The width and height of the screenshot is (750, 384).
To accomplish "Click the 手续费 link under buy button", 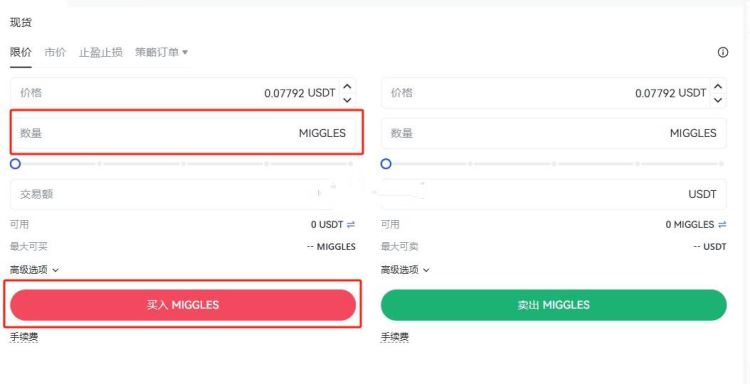I will pos(24,337).
